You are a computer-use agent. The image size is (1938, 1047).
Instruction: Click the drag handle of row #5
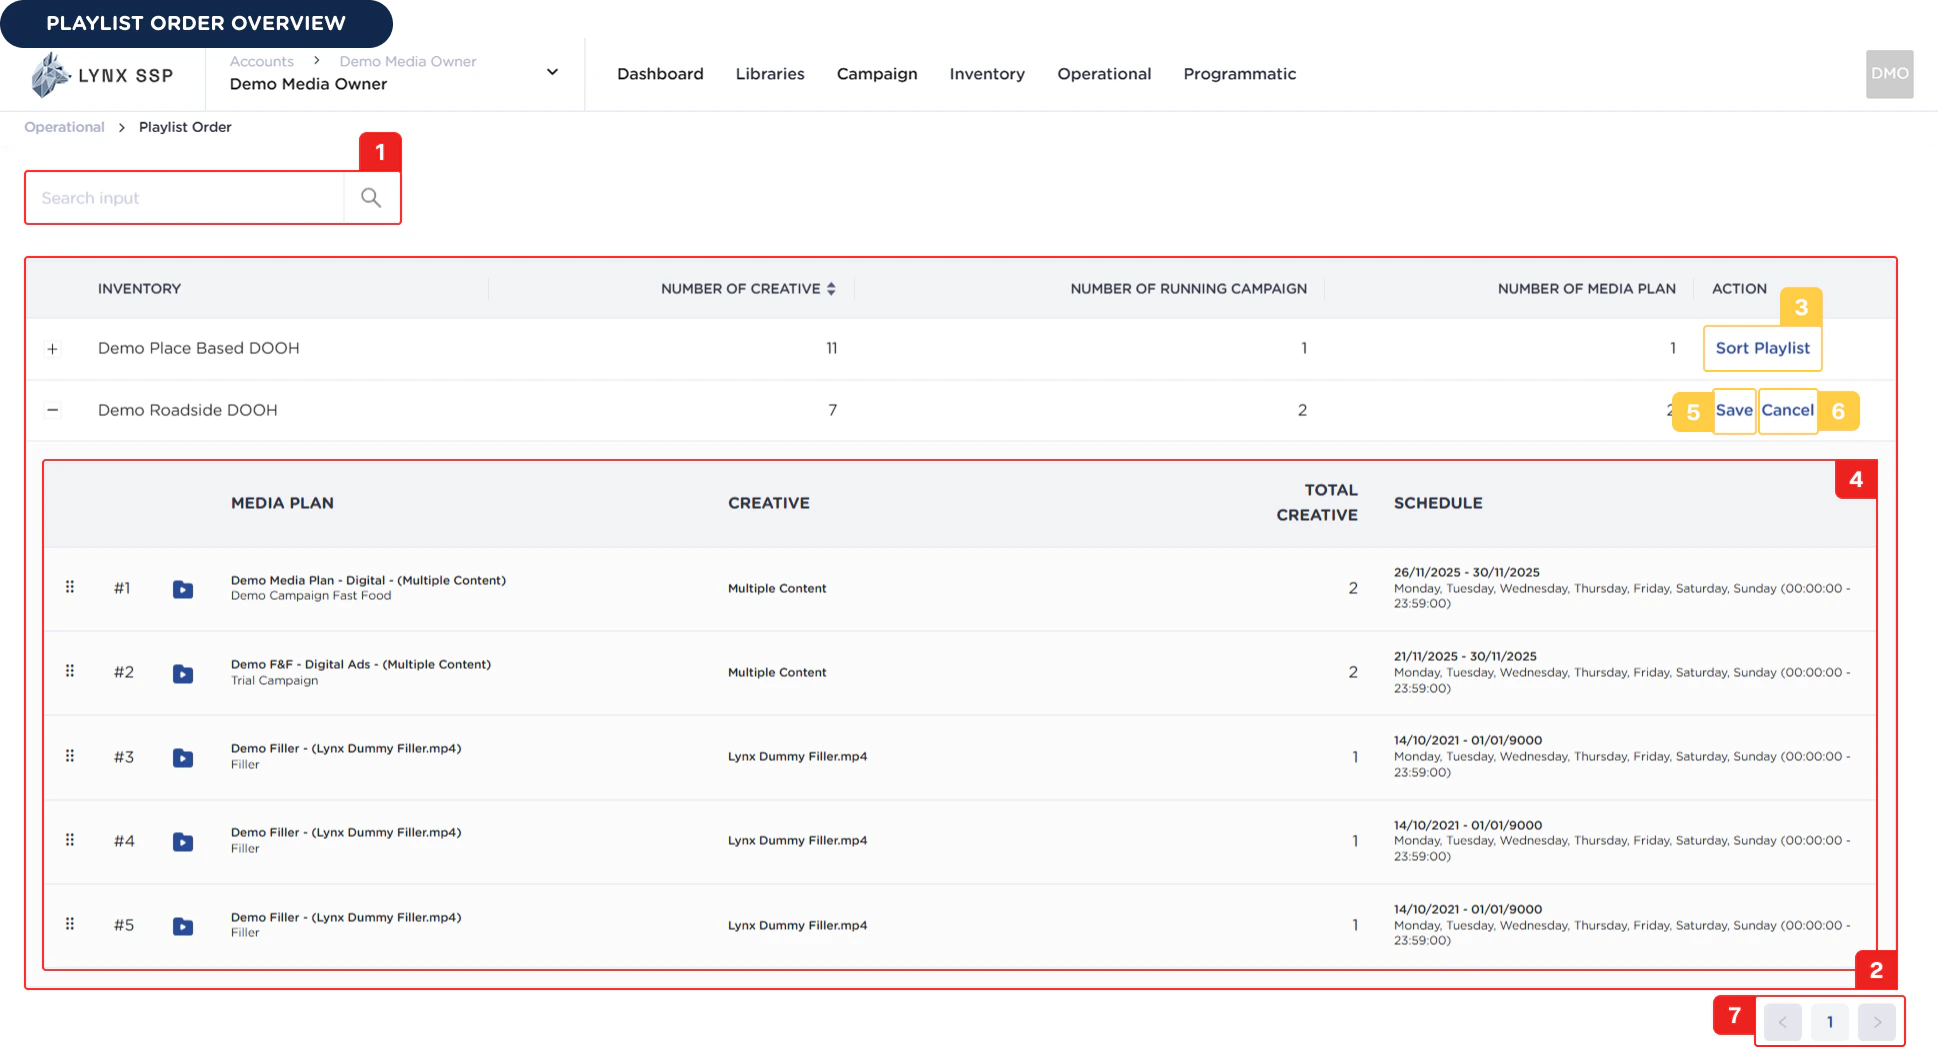[x=70, y=924]
